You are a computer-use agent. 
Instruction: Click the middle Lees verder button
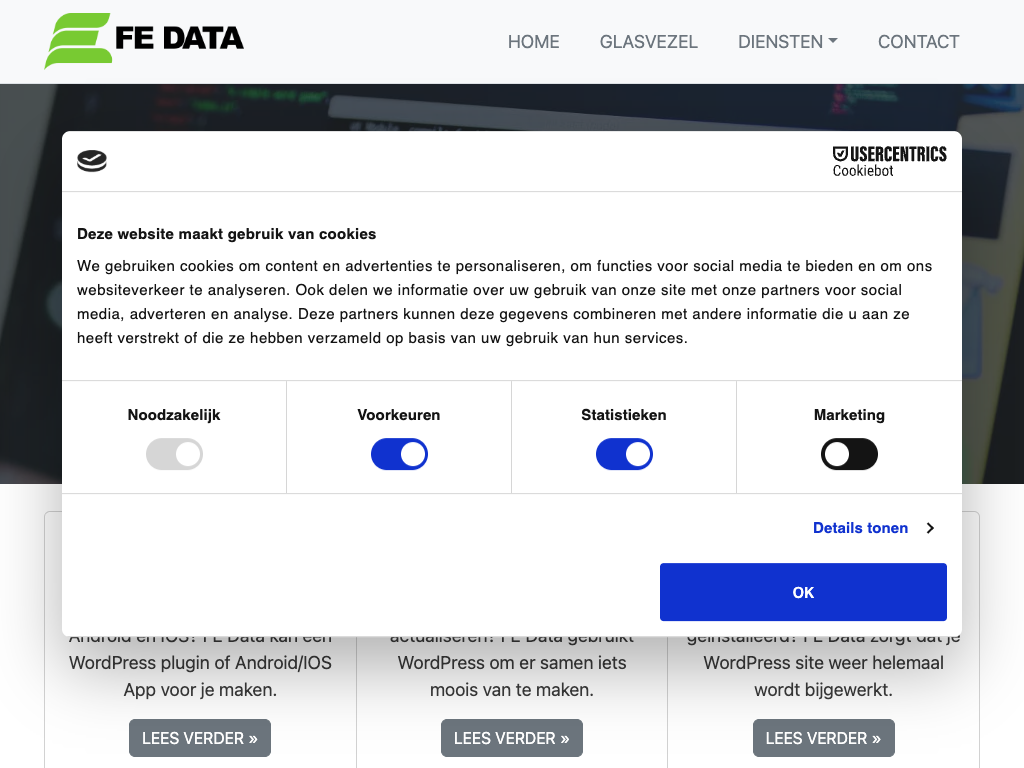click(512, 738)
